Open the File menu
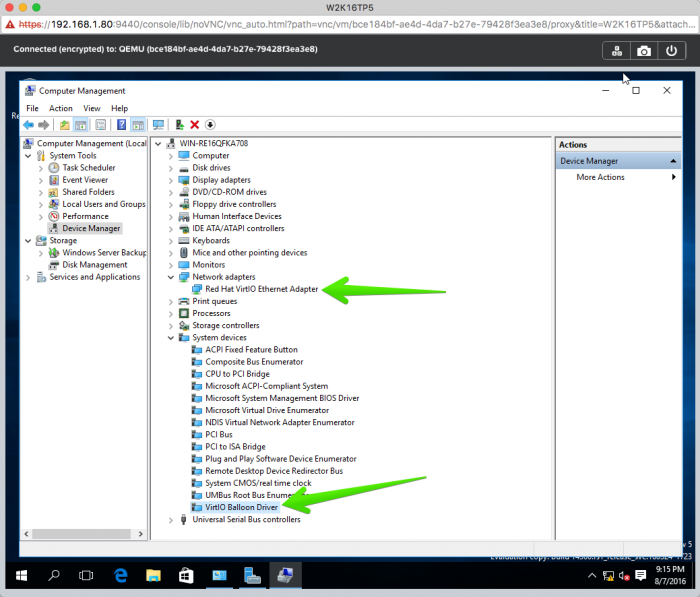 coord(32,109)
